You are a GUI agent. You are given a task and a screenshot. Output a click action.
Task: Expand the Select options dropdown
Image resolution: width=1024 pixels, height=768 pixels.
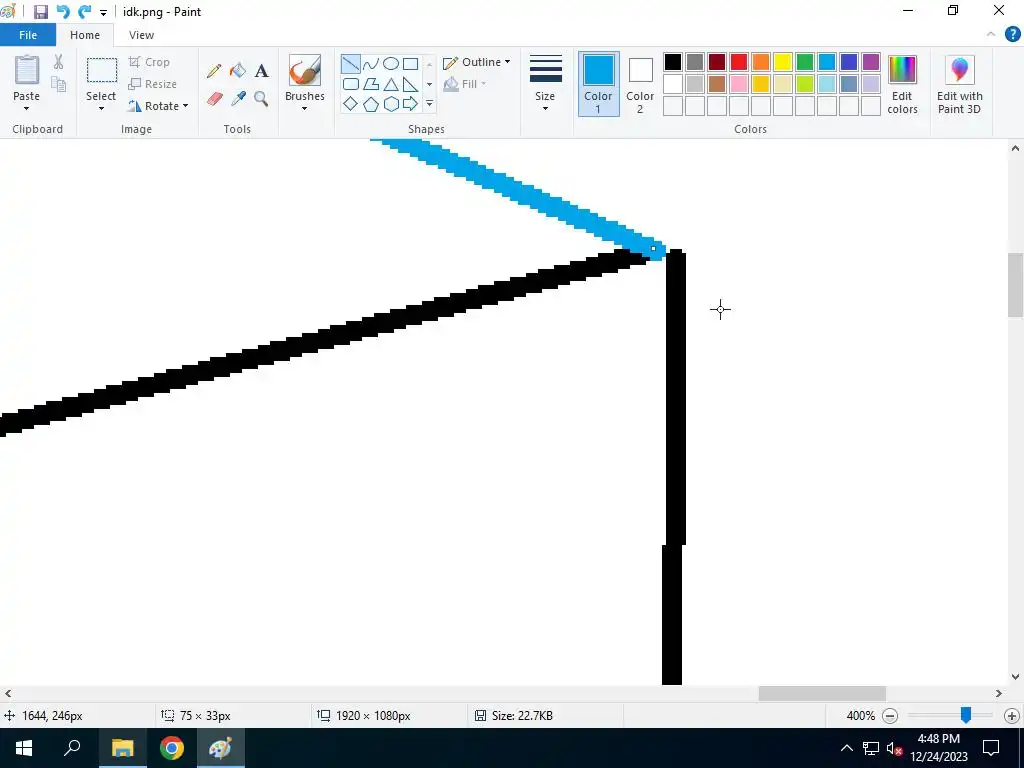101,108
